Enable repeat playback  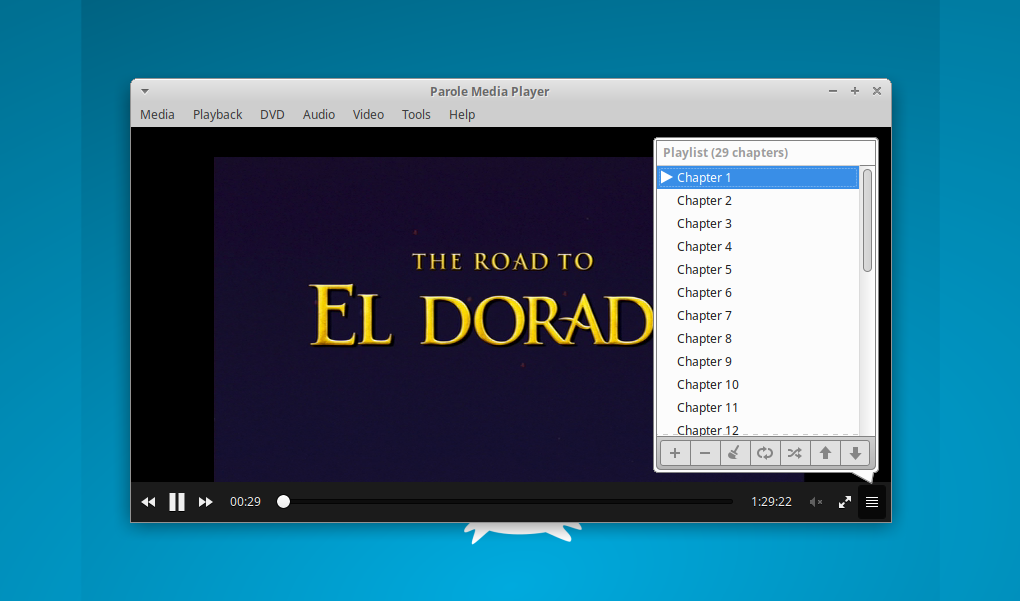[x=765, y=453]
